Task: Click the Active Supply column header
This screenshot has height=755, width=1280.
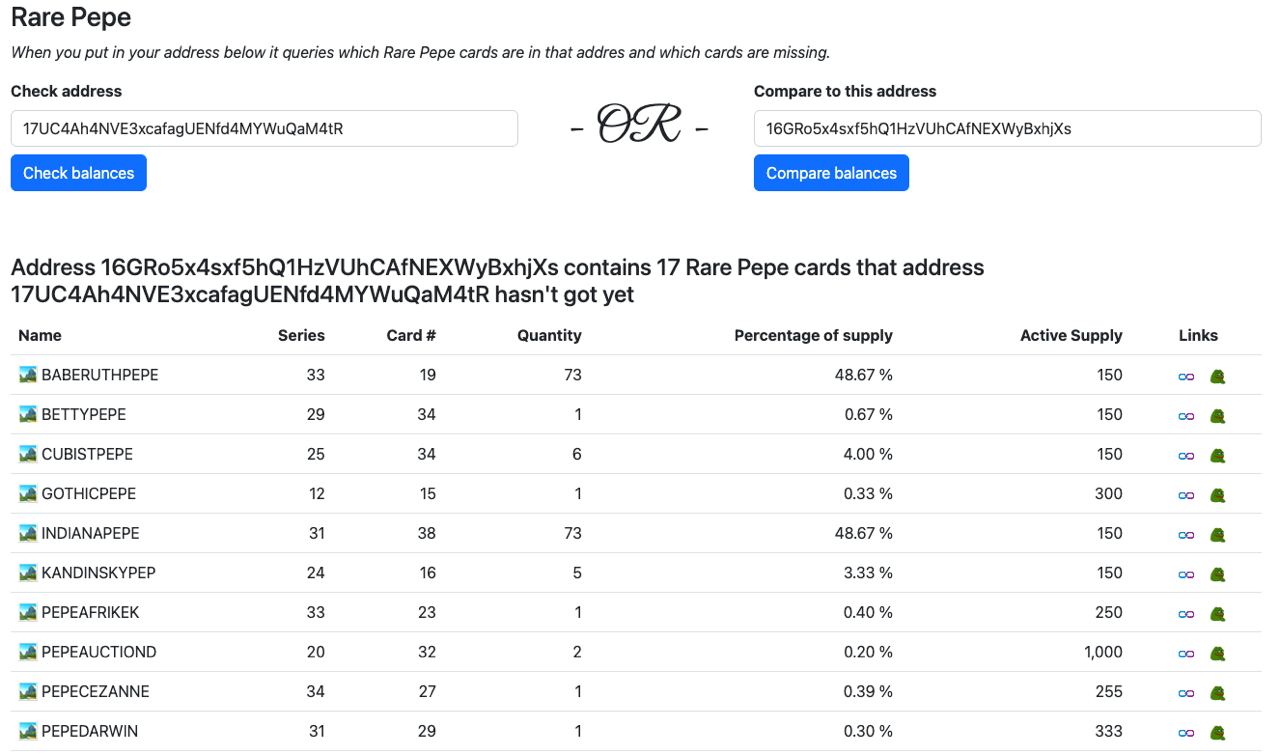Action: pyautogui.click(x=1071, y=336)
